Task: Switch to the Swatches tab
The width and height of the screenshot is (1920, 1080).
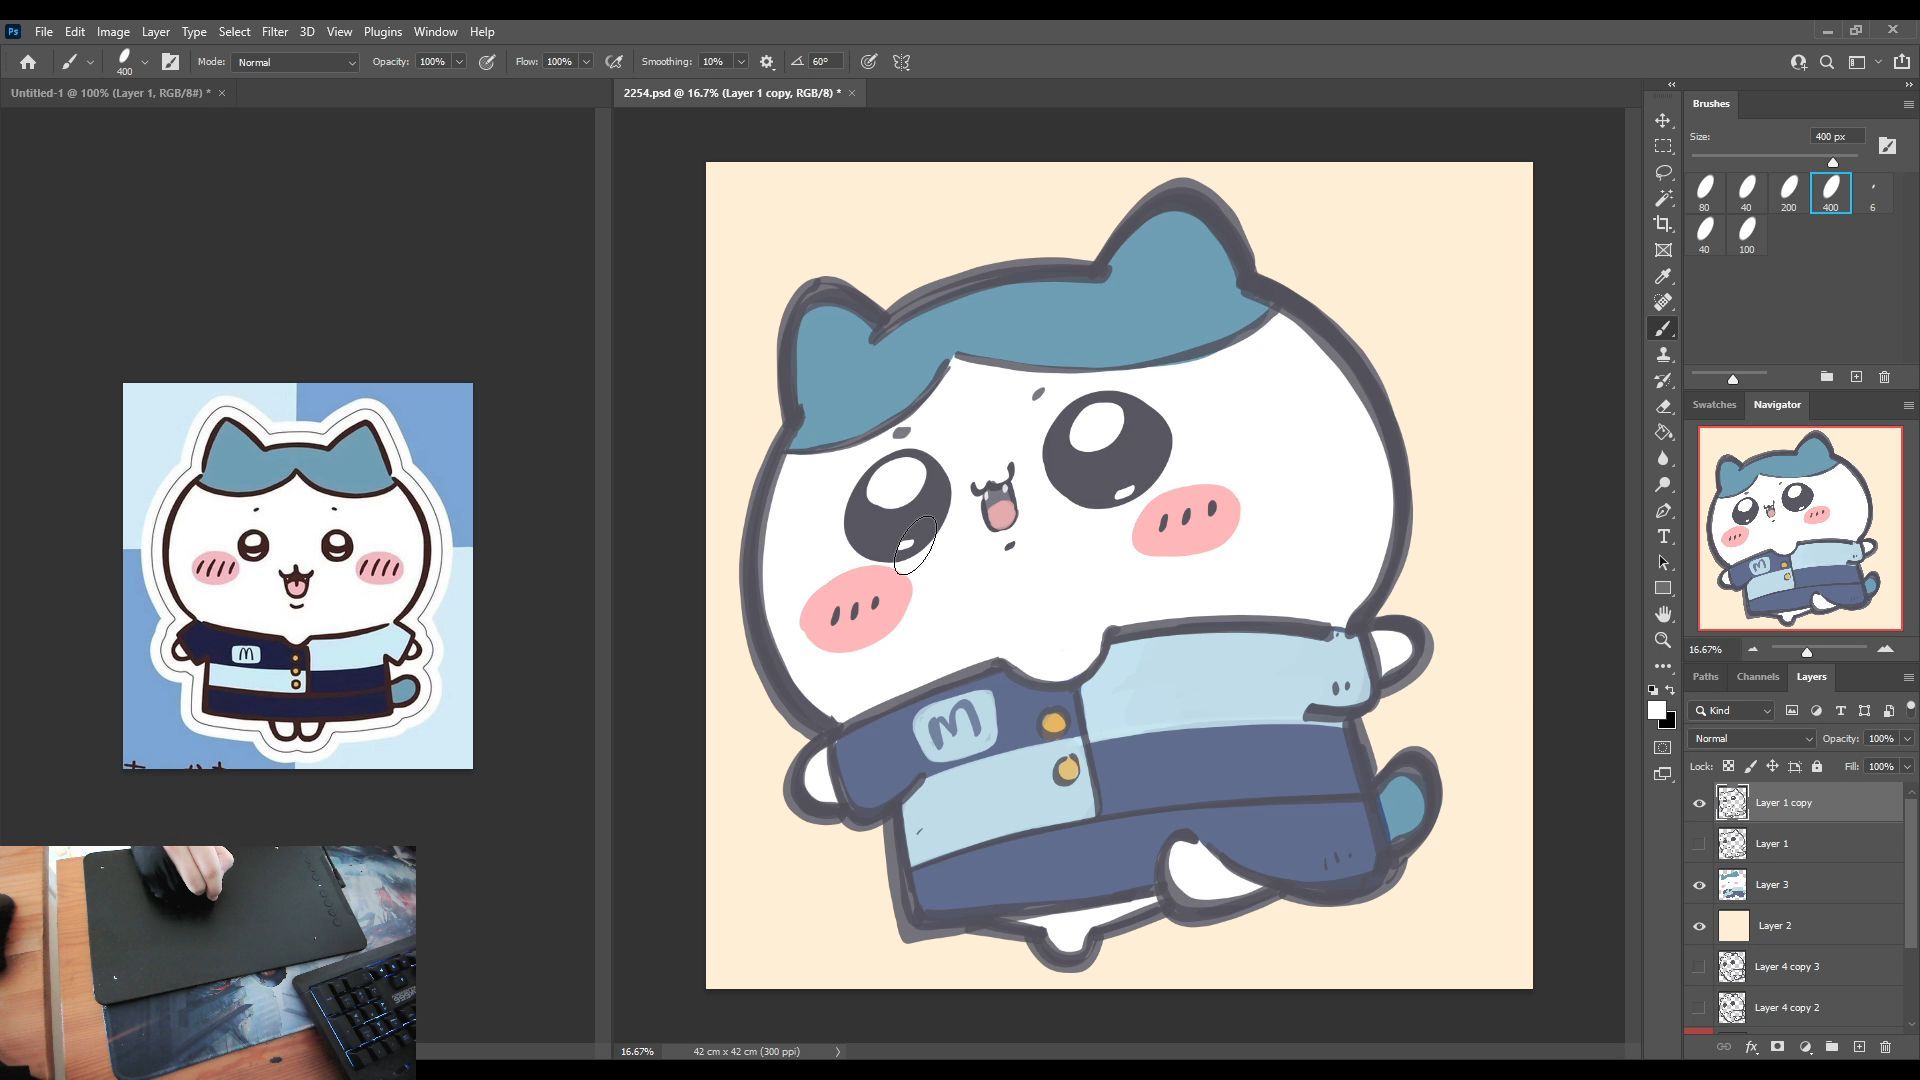Action: click(1714, 405)
